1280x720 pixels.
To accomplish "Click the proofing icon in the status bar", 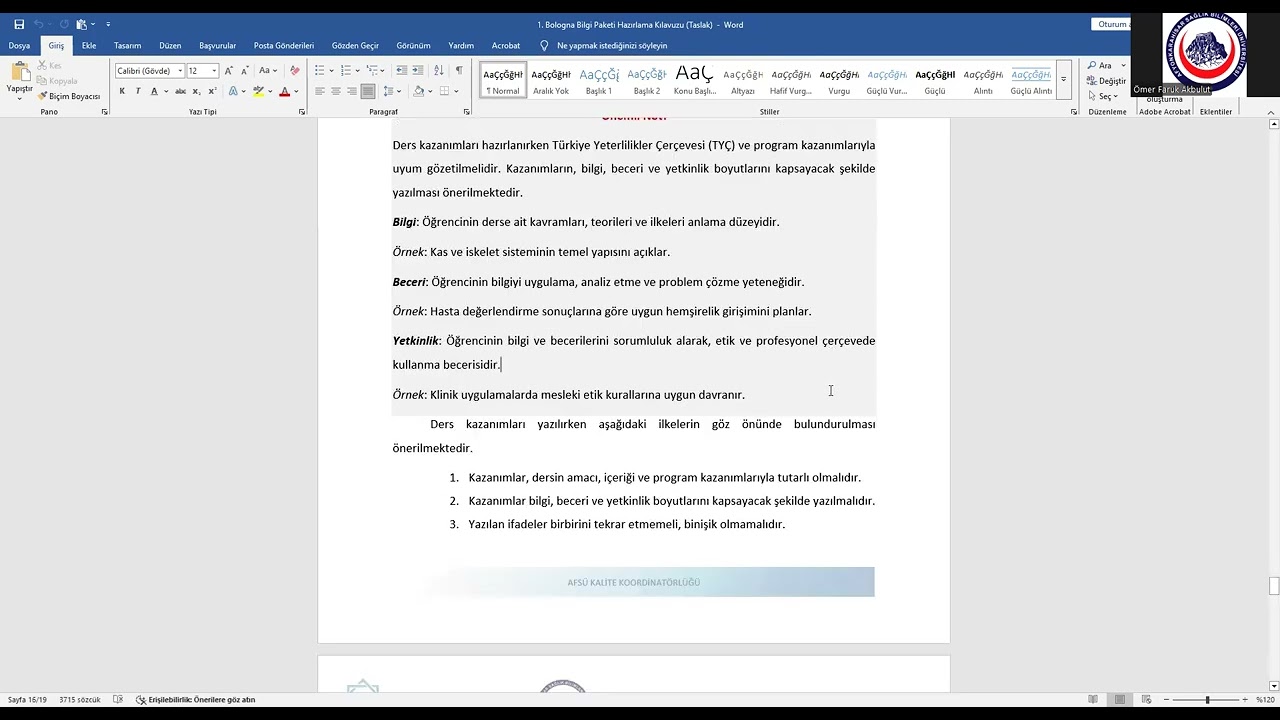I will (x=118, y=700).
